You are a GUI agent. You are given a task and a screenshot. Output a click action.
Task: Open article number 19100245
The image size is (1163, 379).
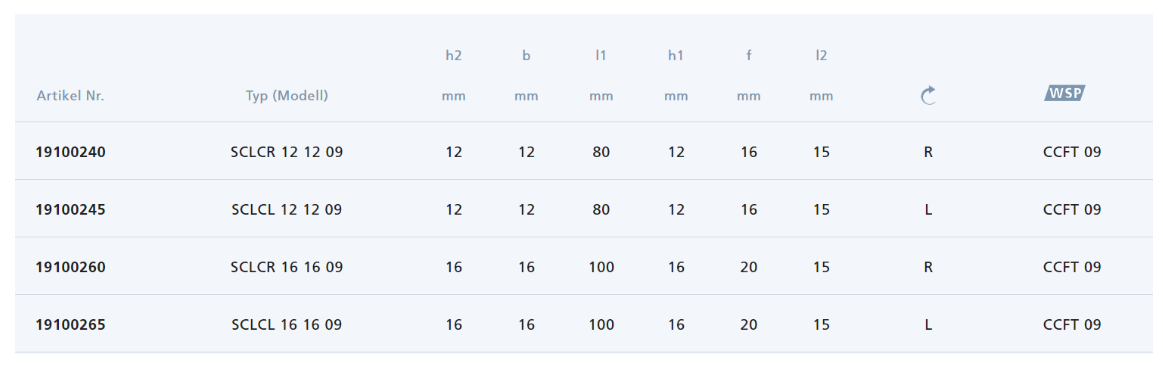(70, 210)
